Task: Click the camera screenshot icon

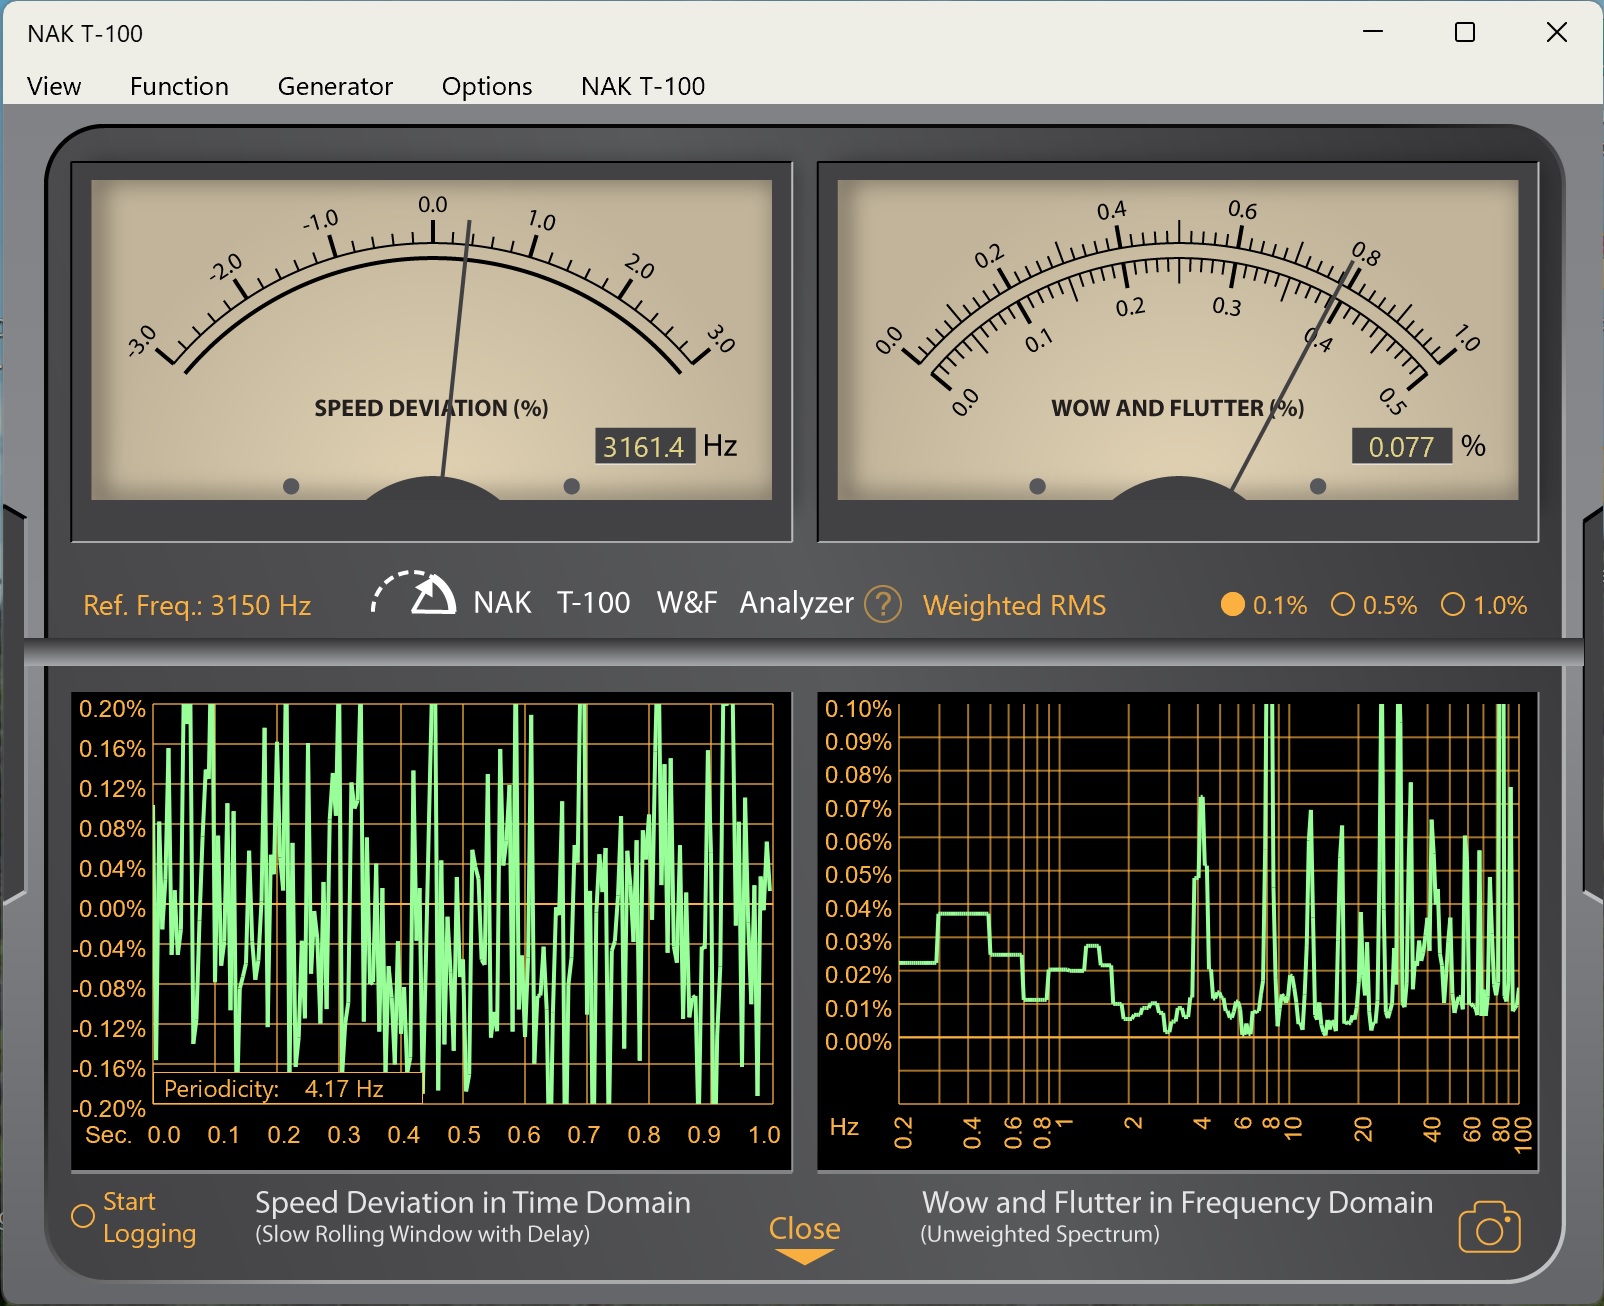Action: click(1489, 1227)
